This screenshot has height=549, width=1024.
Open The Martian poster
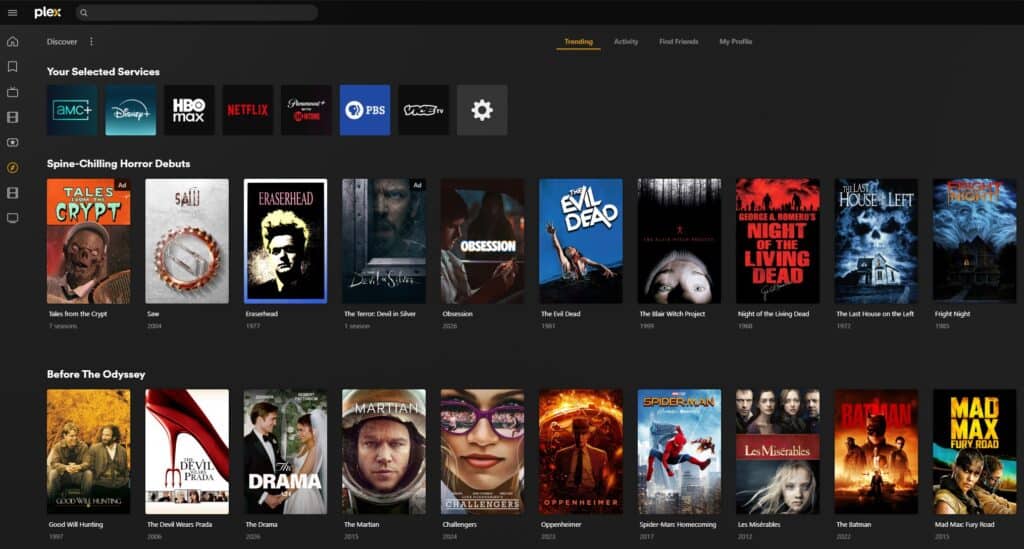(x=384, y=452)
